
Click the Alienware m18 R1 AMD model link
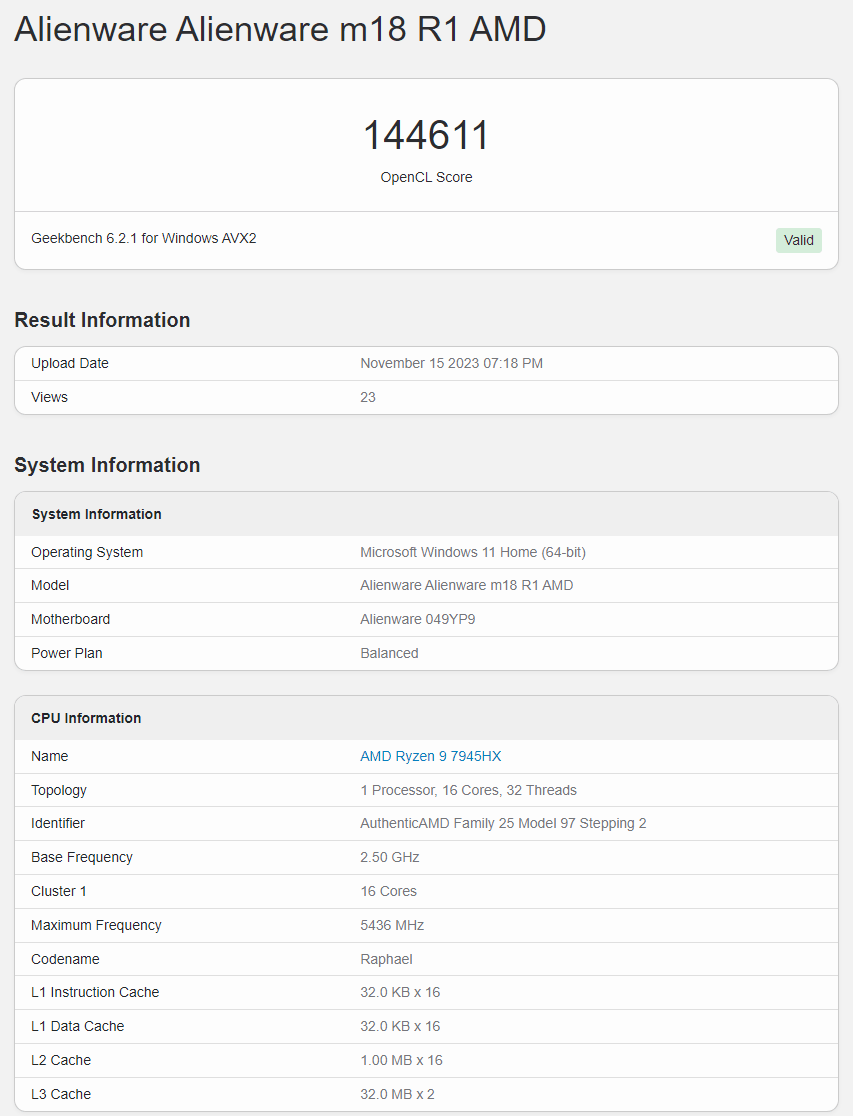click(466, 585)
